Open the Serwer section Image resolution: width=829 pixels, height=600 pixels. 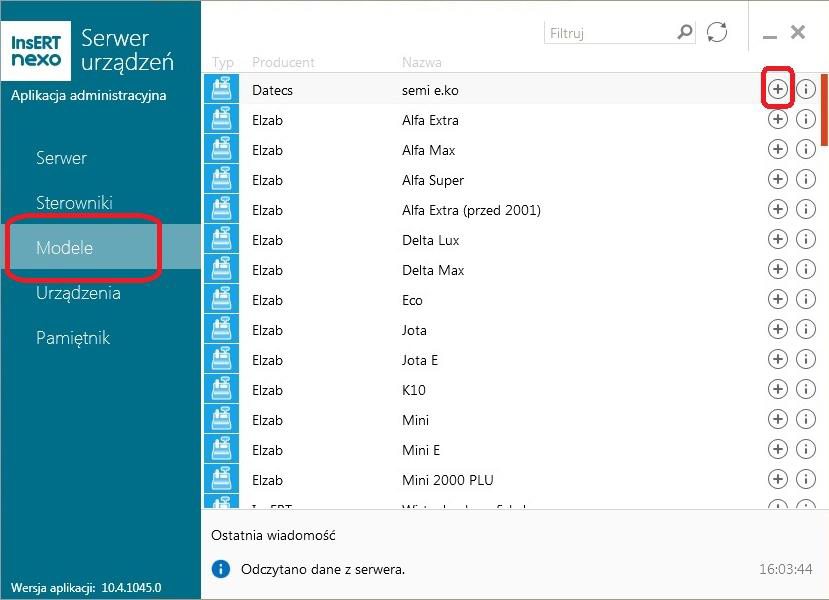tap(61, 158)
